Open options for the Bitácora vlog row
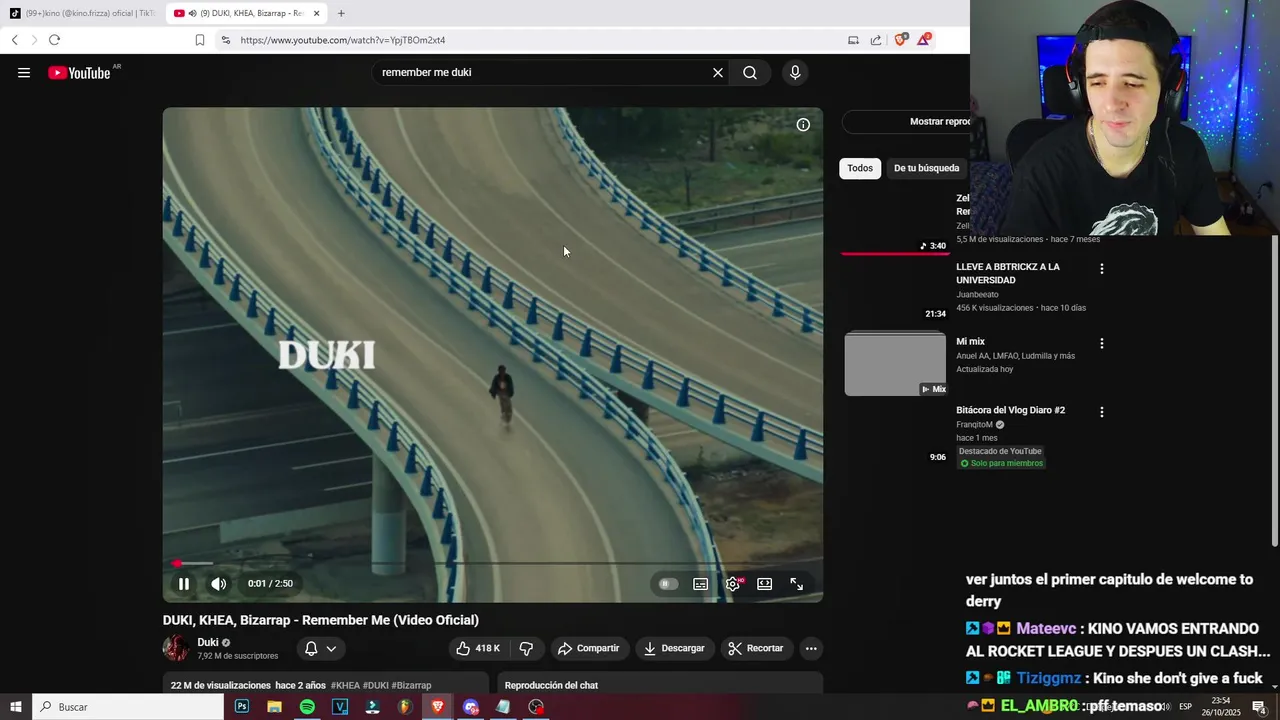 pos(1102,412)
